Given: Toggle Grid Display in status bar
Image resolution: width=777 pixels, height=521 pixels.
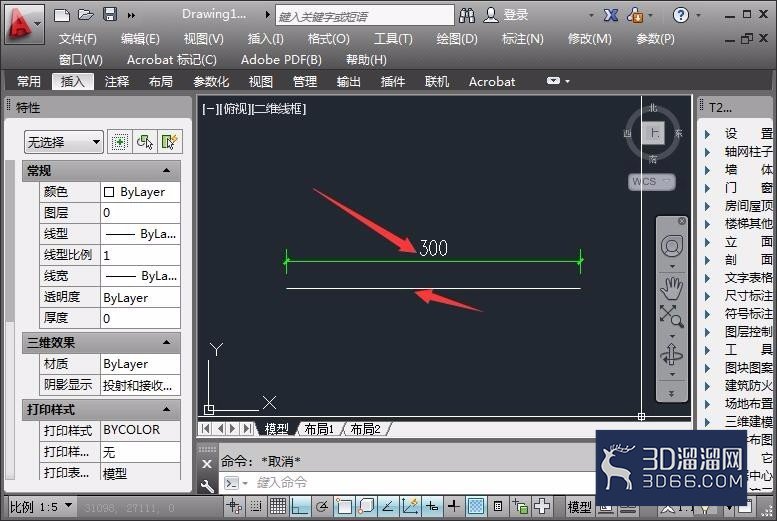Looking at the screenshot, I should tap(278, 506).
